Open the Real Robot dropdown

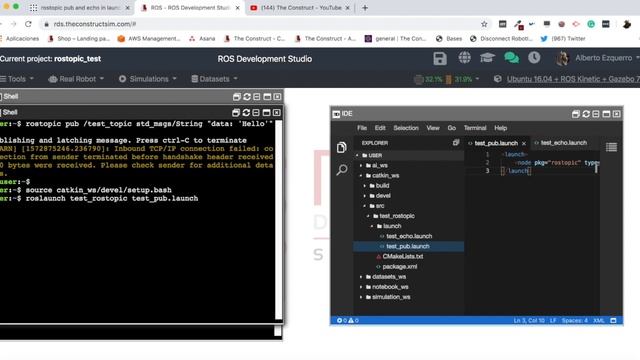[x=76, y=79]
